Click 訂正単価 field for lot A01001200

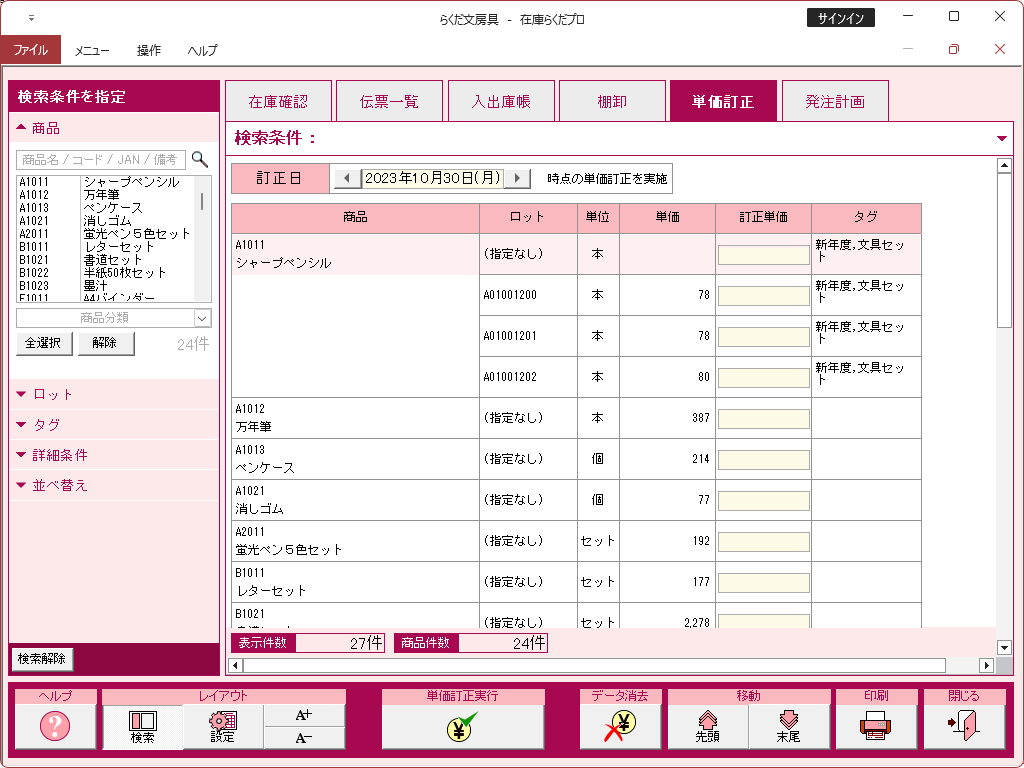pos(763,296)
